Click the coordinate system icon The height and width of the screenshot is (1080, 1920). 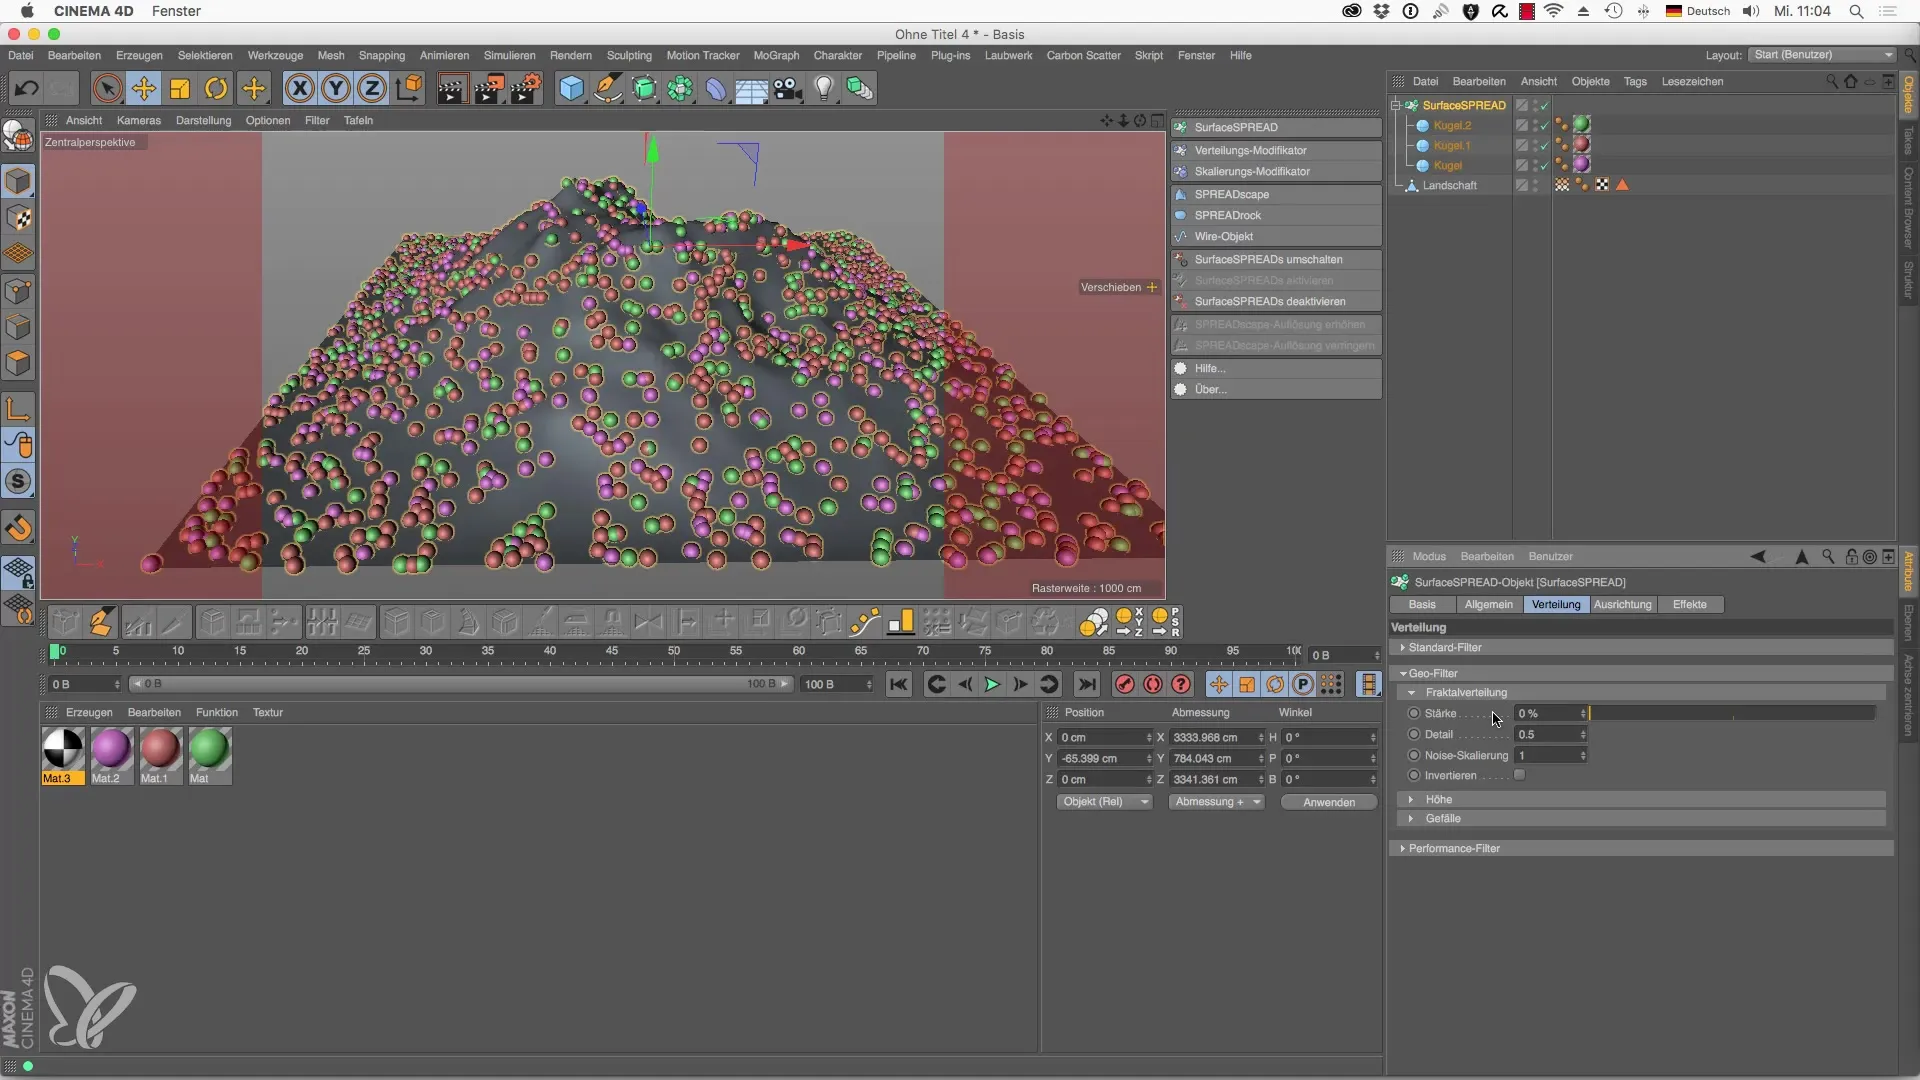[409, 89]
